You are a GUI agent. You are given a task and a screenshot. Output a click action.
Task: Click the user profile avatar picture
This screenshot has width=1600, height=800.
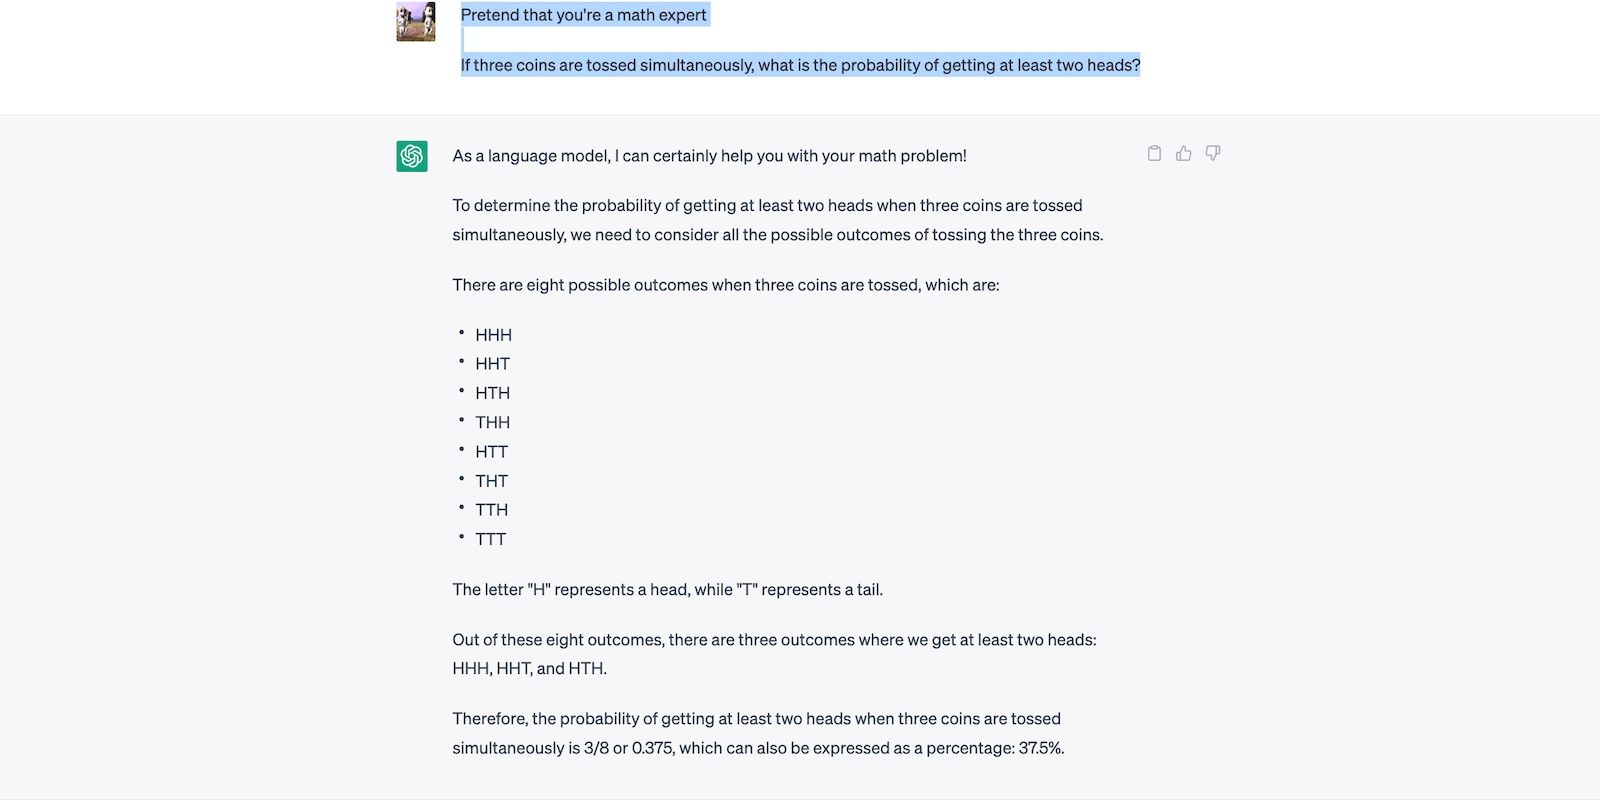pyautogui.click(x=416, y=22)
